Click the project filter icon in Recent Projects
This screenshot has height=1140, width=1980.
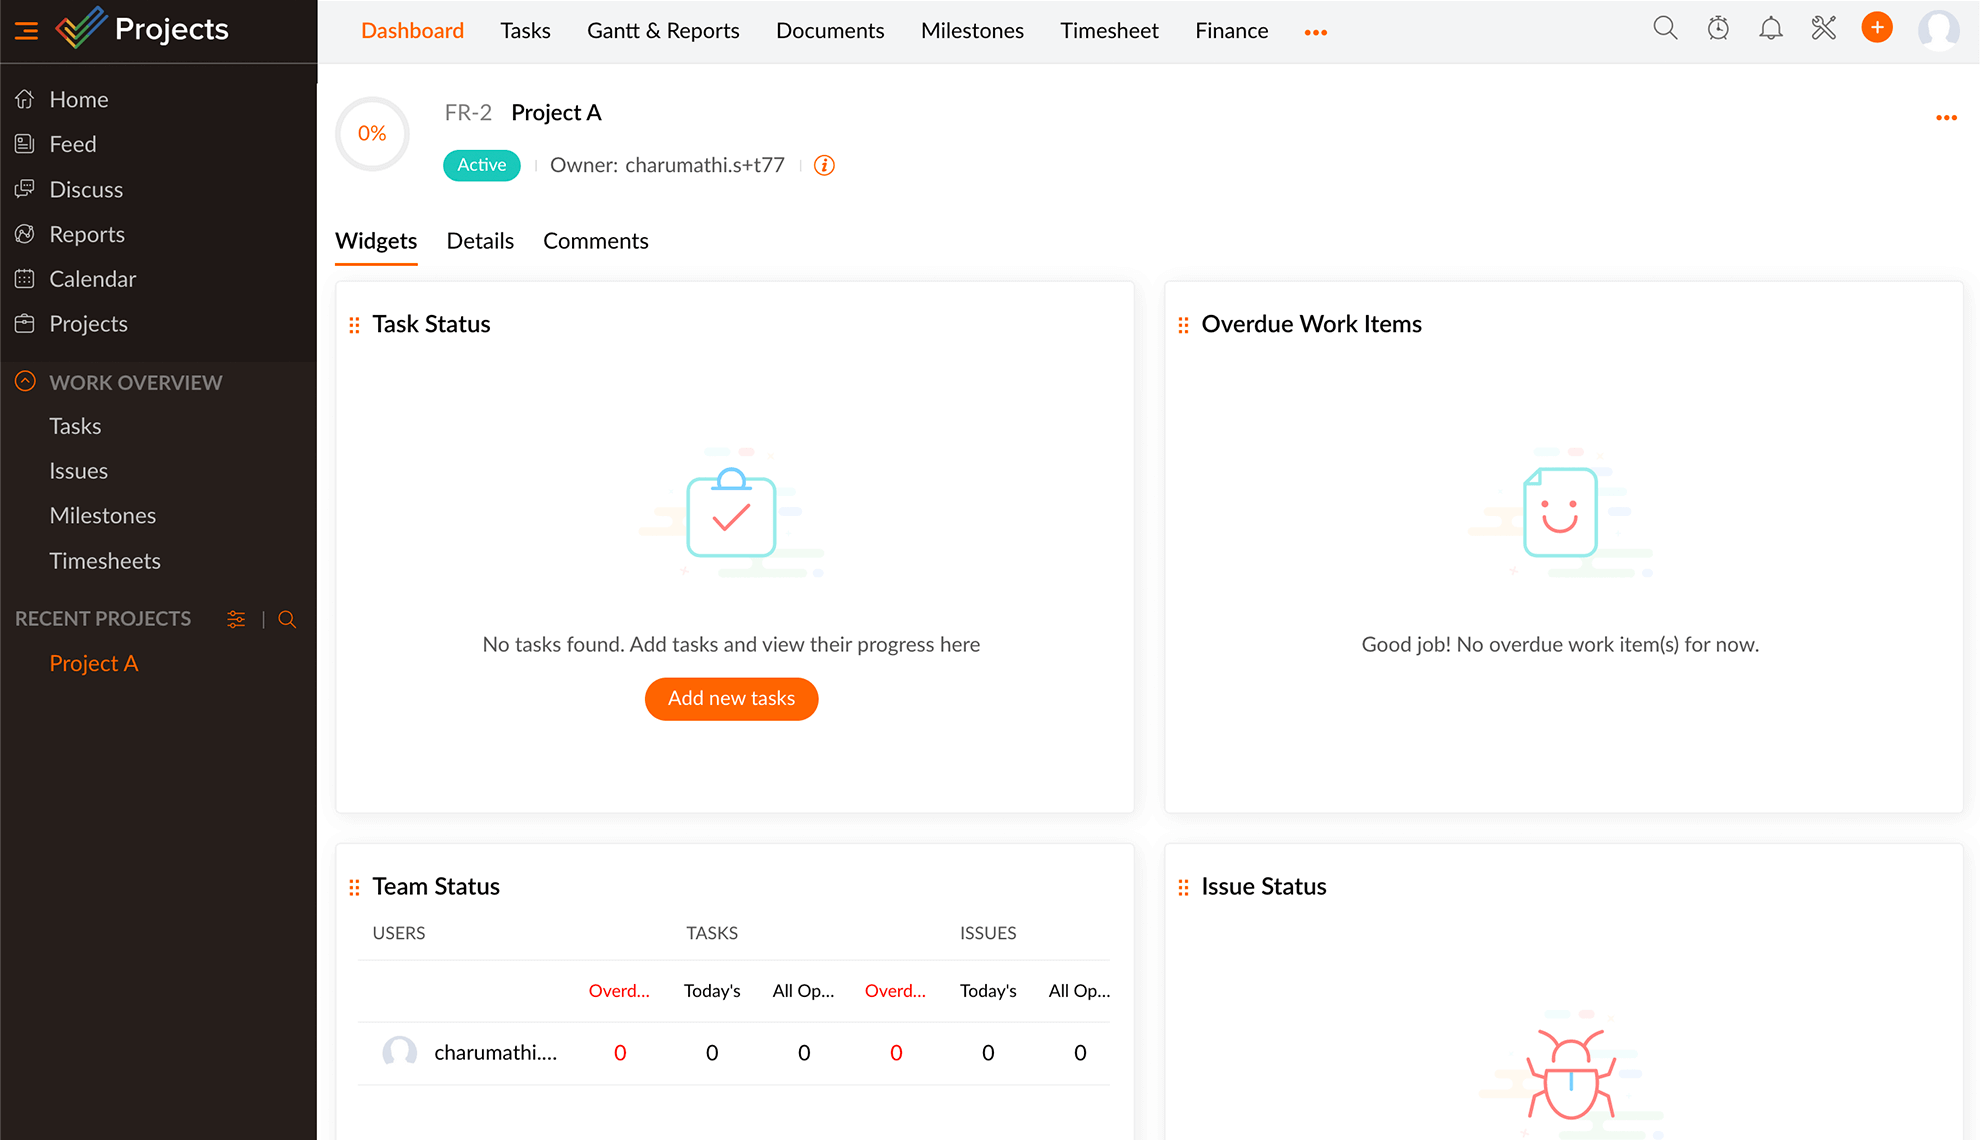pyautogui.click(x=235, y=619)
